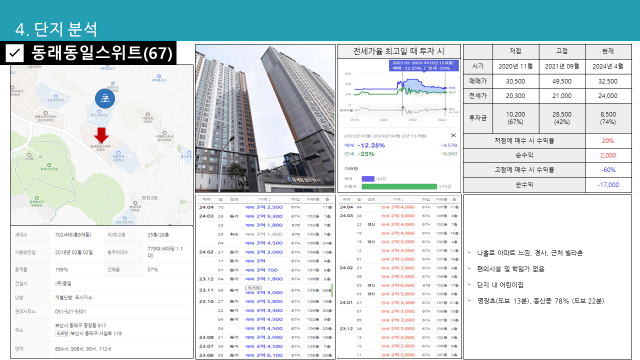The image size is (640, 360).
Task: Click the -12.35% sale change value
Action: click(371, 145)
